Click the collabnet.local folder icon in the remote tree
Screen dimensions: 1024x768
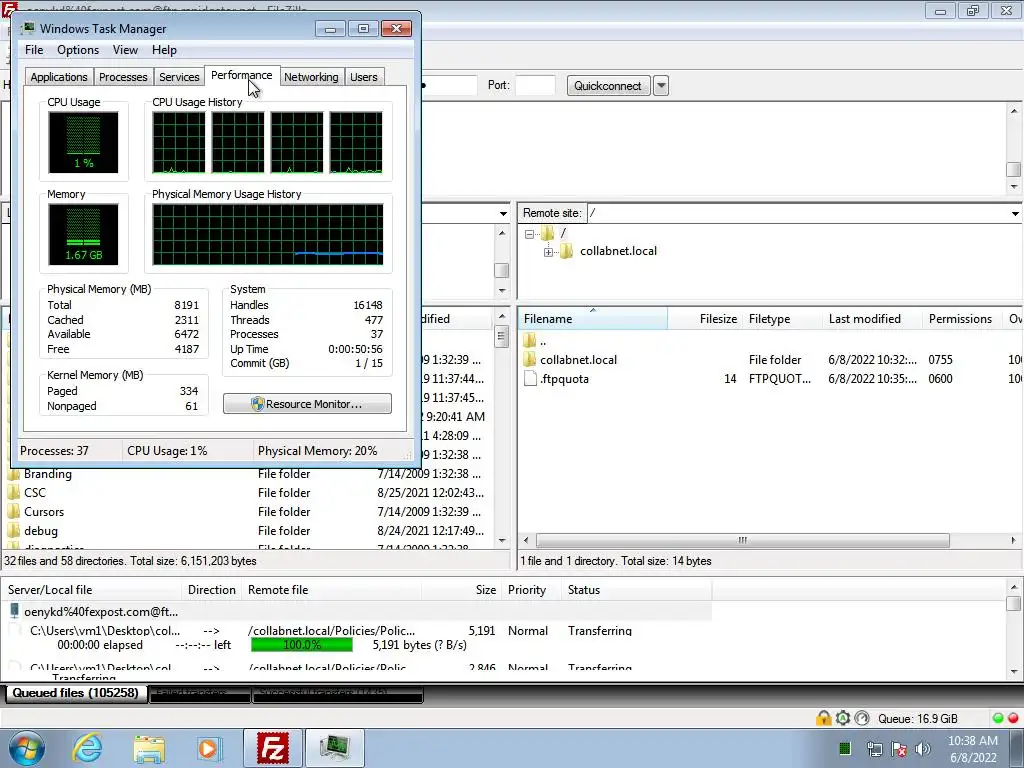[x=567, y=251]
